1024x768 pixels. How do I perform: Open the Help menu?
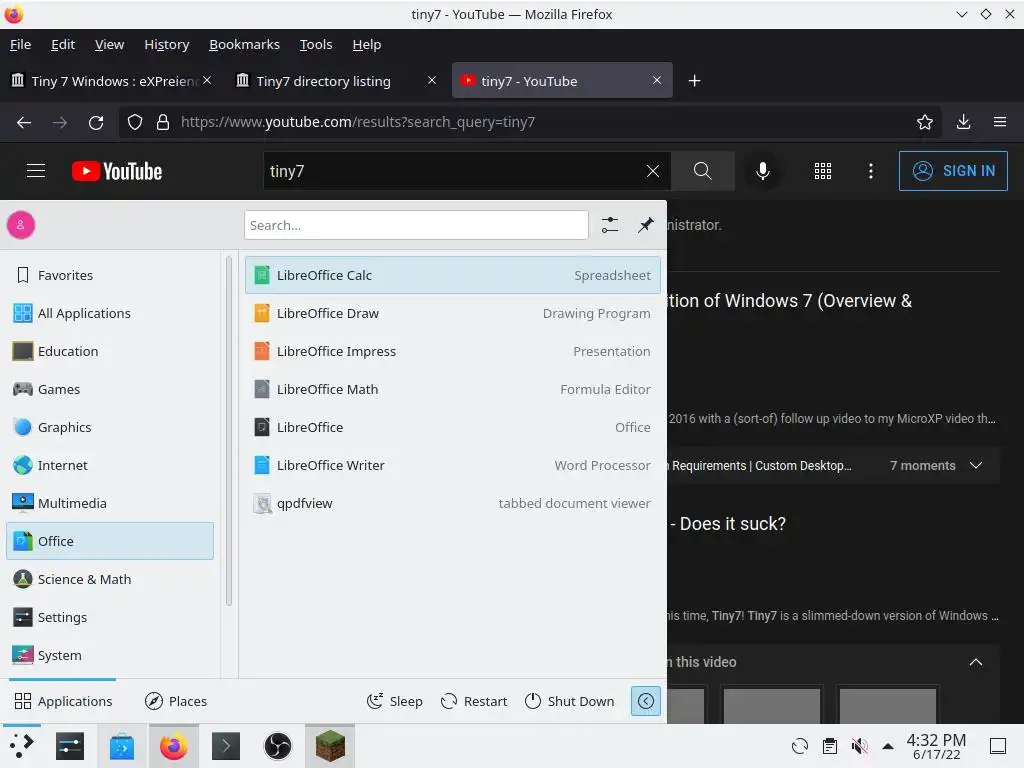pos(366,44)
